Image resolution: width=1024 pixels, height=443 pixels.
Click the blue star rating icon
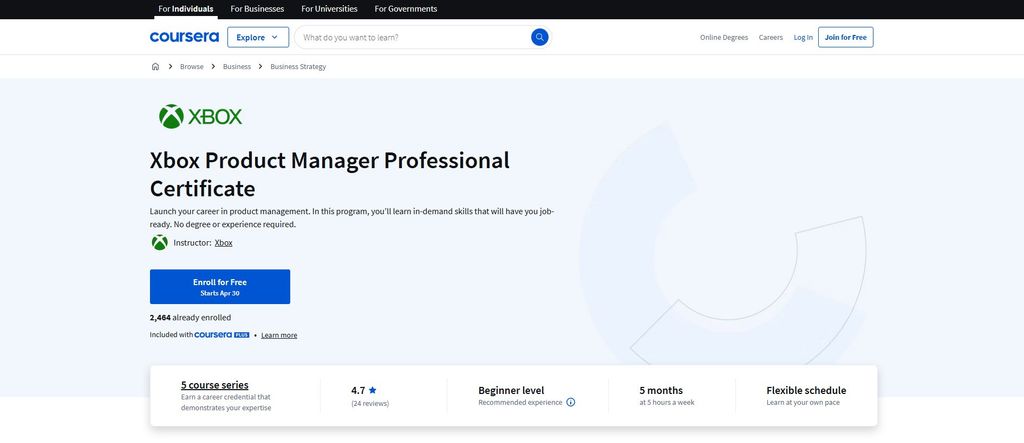click(x=372, y=390)
